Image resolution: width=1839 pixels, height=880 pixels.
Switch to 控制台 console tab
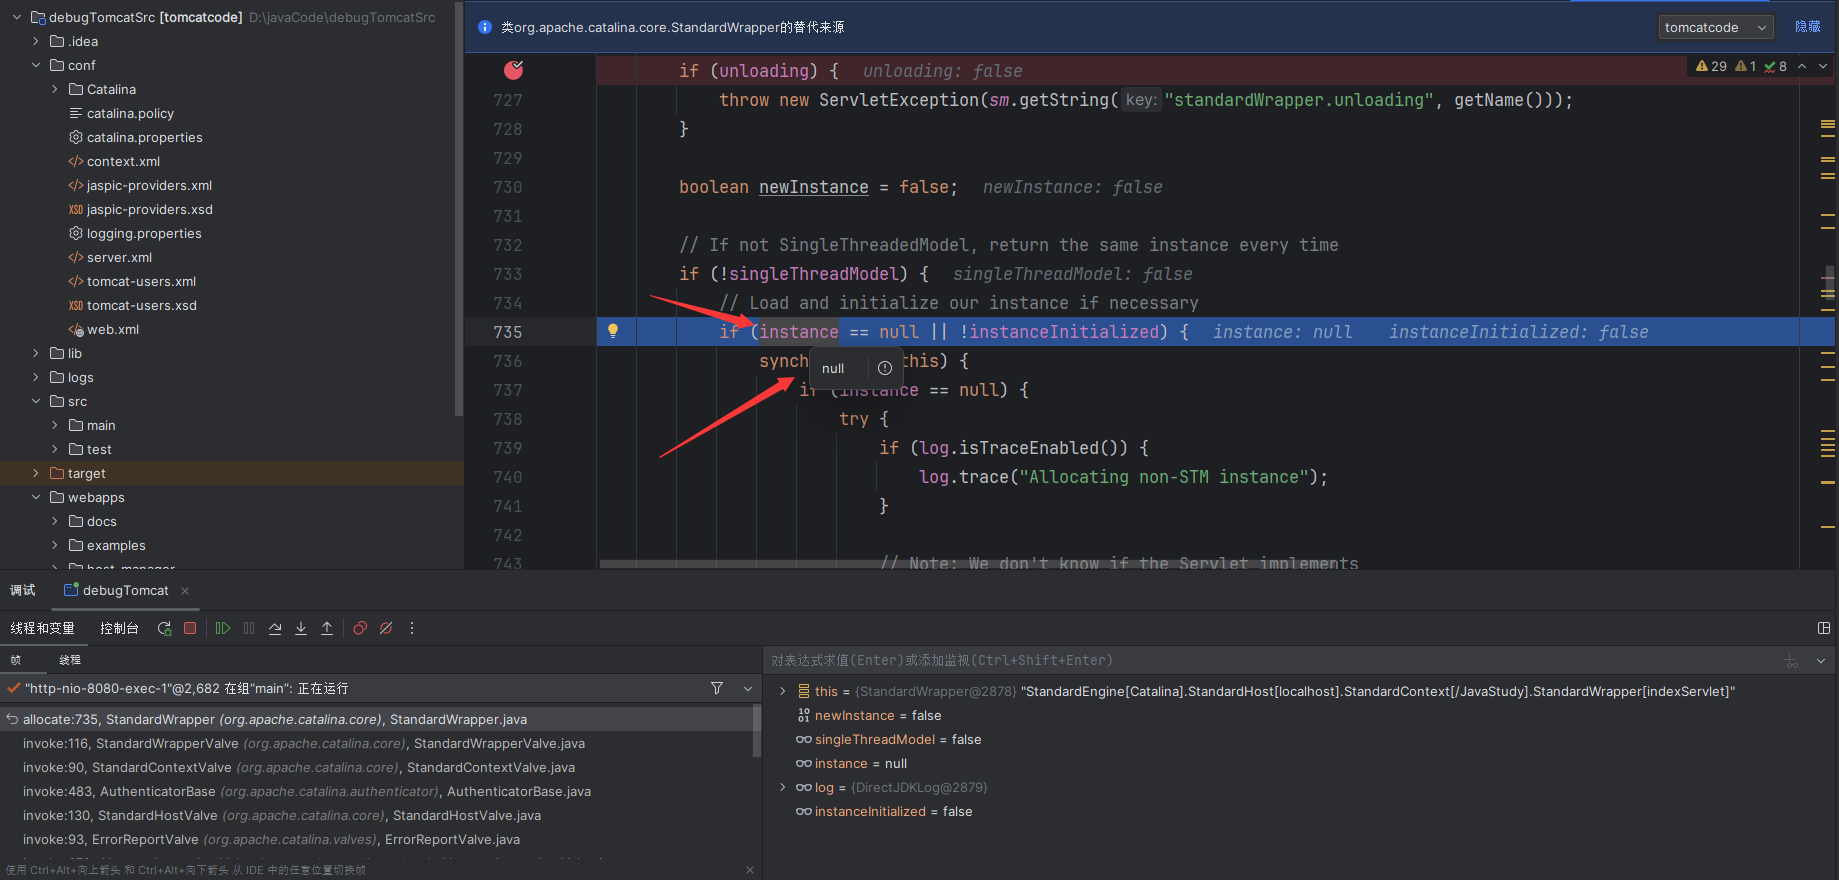[x=119, y=628]
